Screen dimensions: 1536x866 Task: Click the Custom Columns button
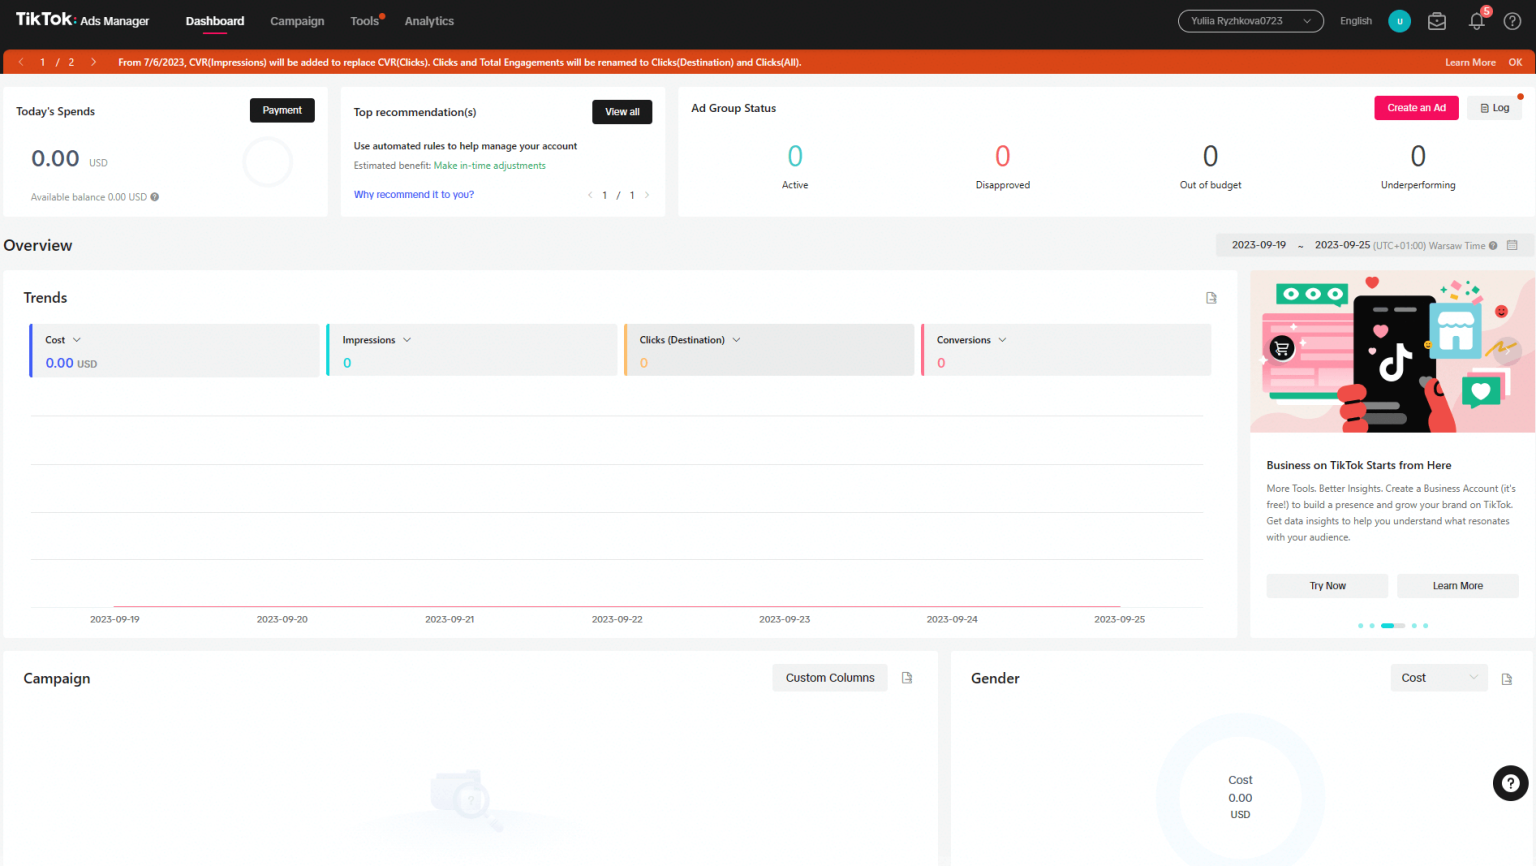[829, 677]
